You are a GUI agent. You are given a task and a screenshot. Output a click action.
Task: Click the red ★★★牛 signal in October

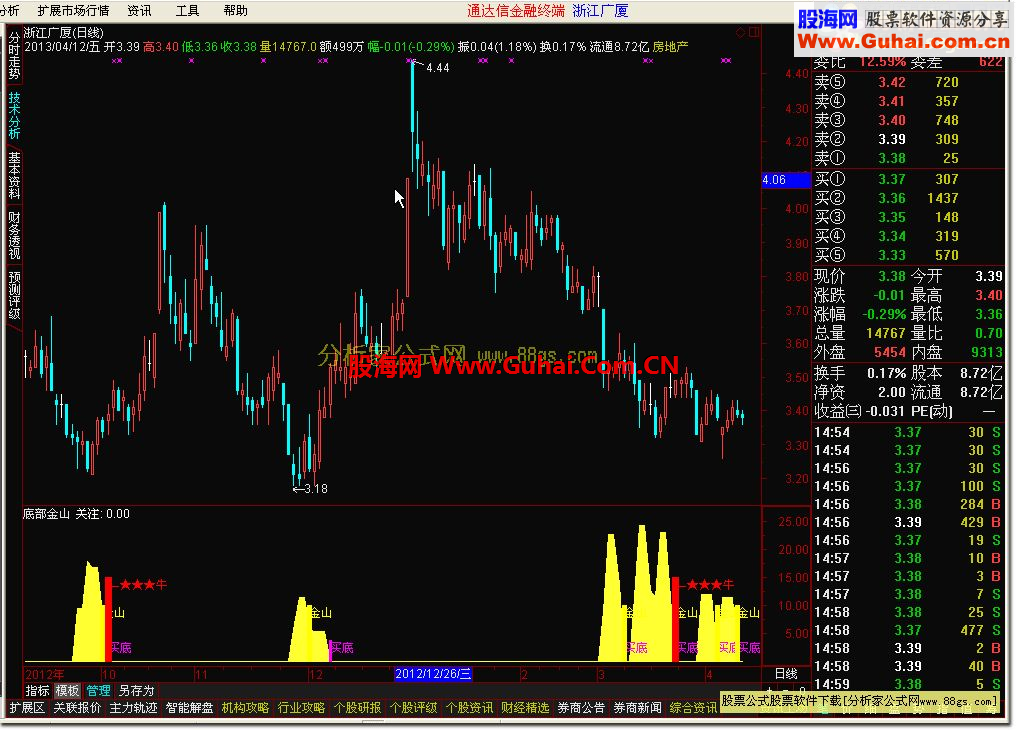point(143,585)
